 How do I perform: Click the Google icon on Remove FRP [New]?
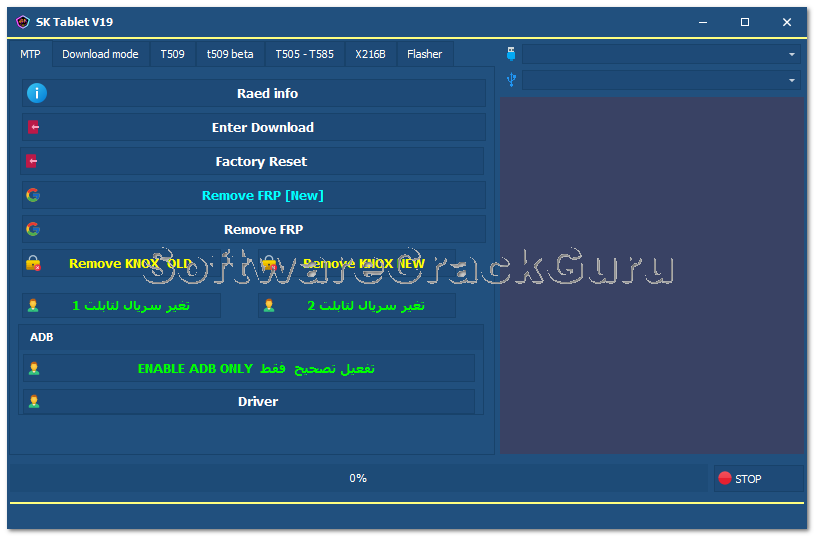(33, 195)
